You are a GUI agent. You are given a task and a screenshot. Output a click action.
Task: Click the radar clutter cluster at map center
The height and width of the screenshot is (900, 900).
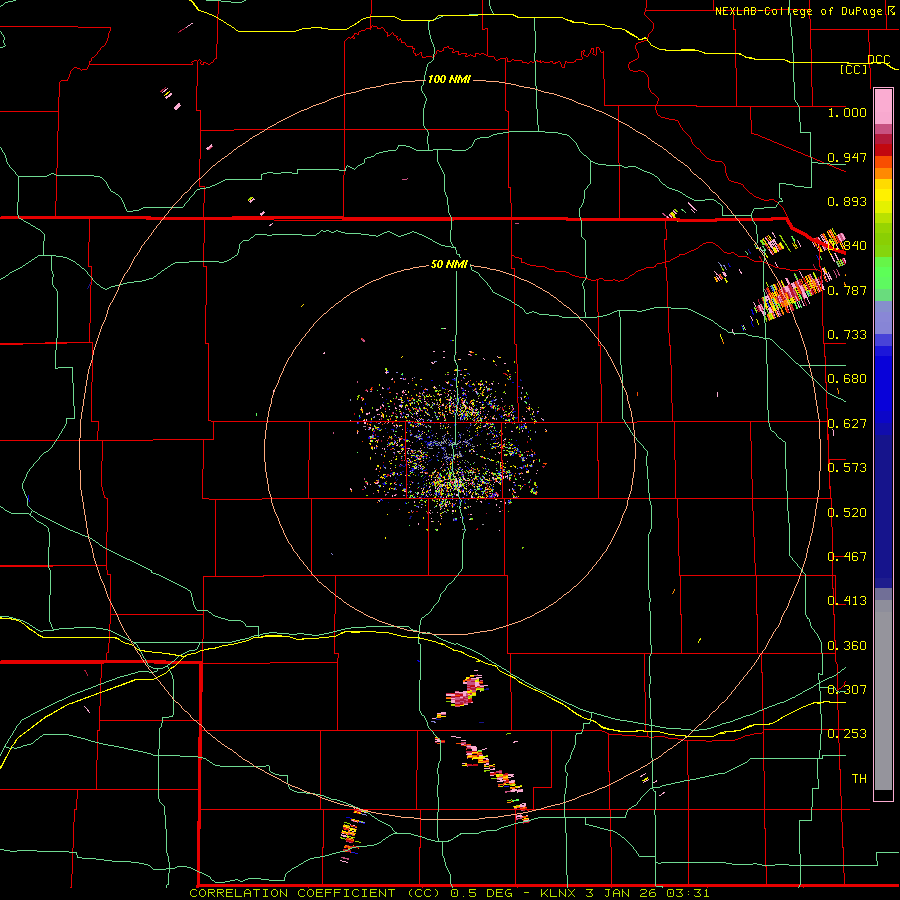[451, 439]
